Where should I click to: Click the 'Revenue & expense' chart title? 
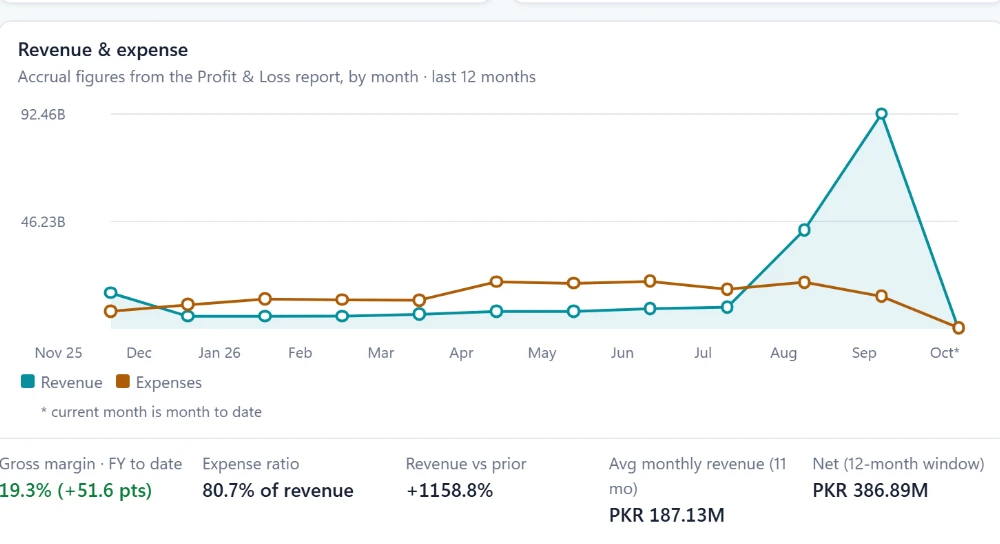pos(103,50)
